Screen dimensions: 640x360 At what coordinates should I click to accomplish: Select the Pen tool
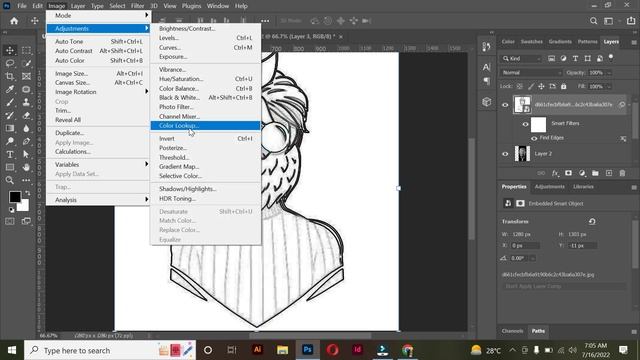pos(26,142)
